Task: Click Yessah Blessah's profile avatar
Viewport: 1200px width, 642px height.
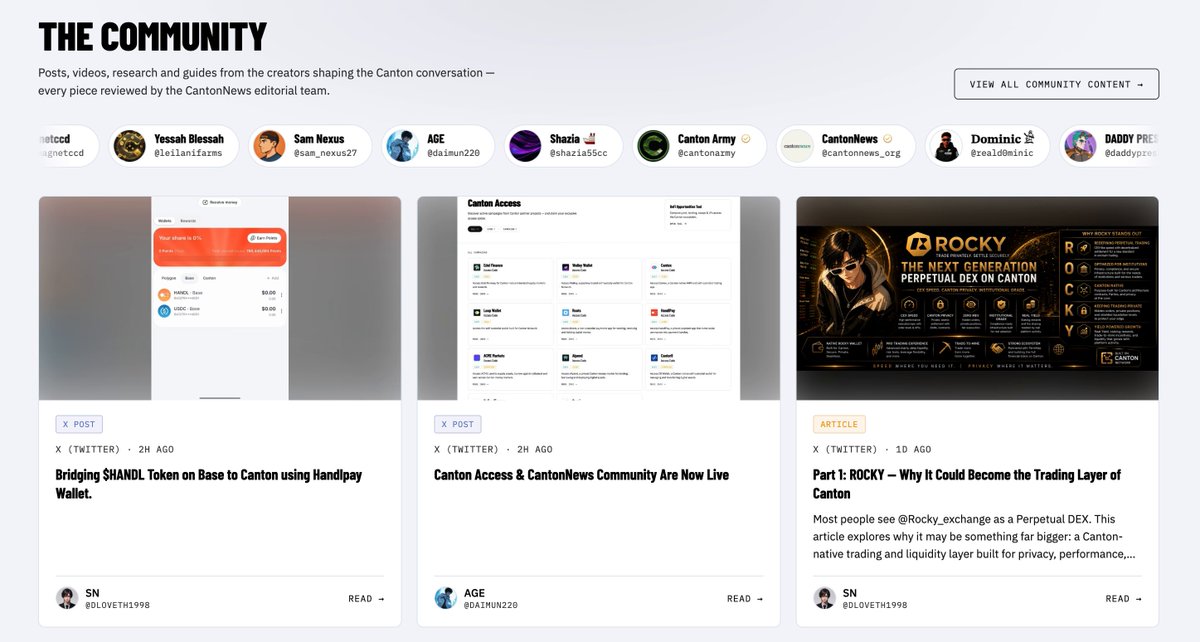Action: [x=130, y=146]
